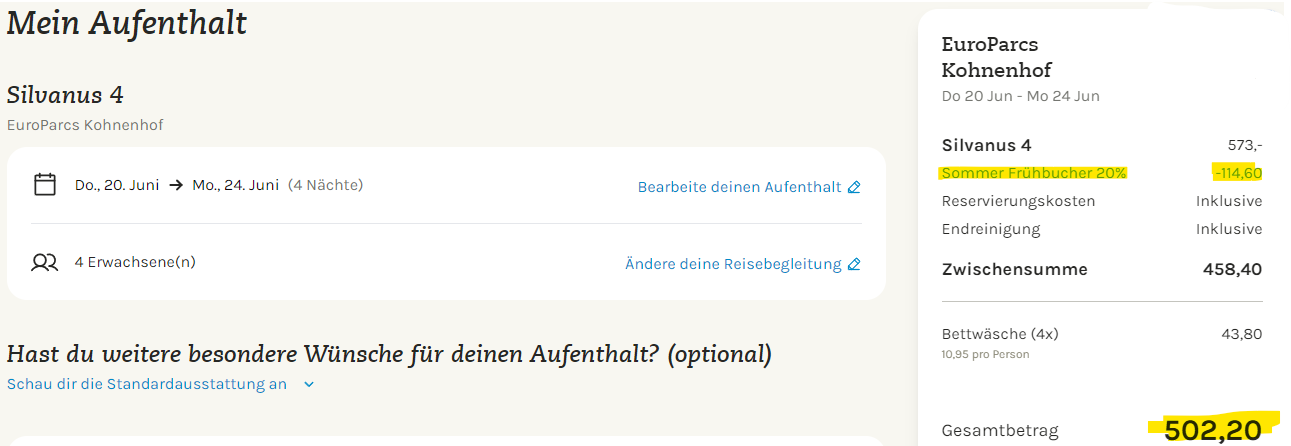Open Schau dir die Standardausstattung an
This screenshot has width=1291, height=446.
(147, 384)
